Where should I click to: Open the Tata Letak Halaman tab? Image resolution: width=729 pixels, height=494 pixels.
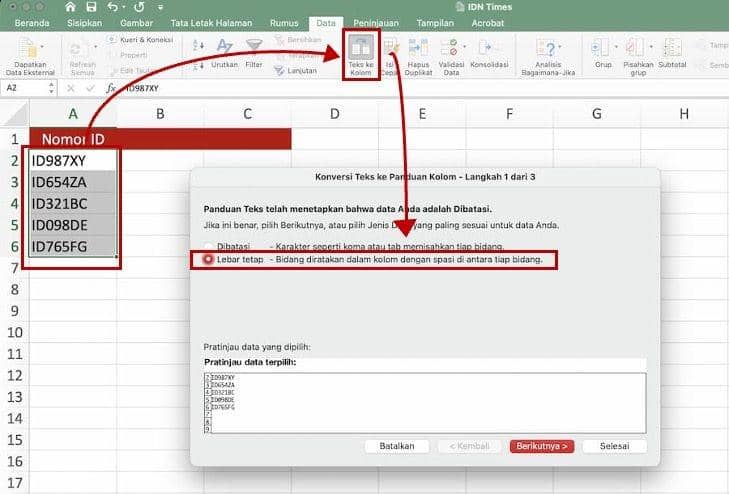(x=211, y=23)
